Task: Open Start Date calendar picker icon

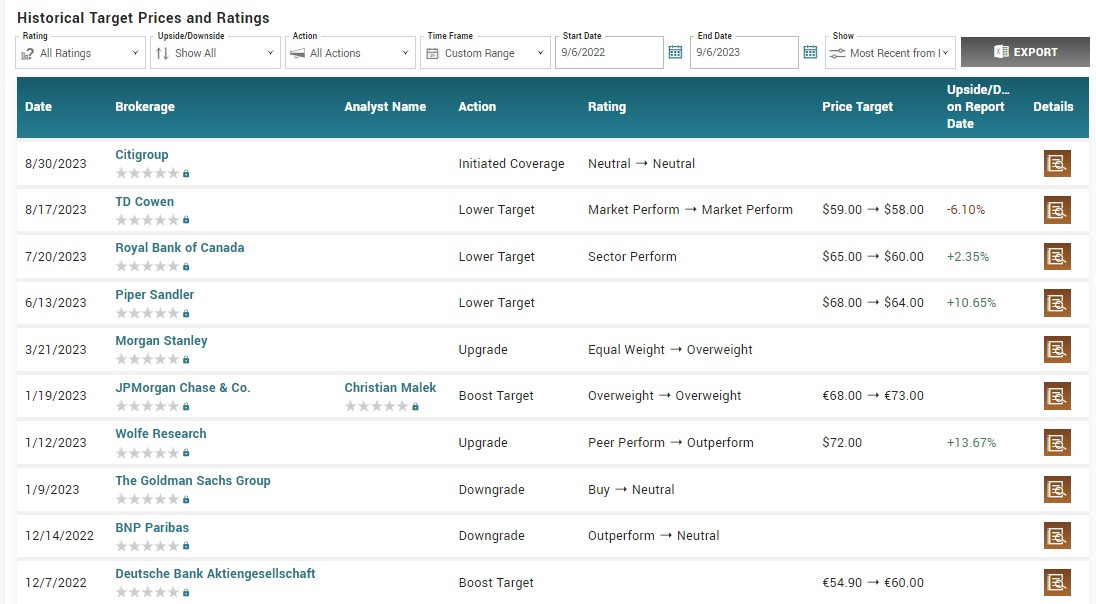Action: (675, 53)
